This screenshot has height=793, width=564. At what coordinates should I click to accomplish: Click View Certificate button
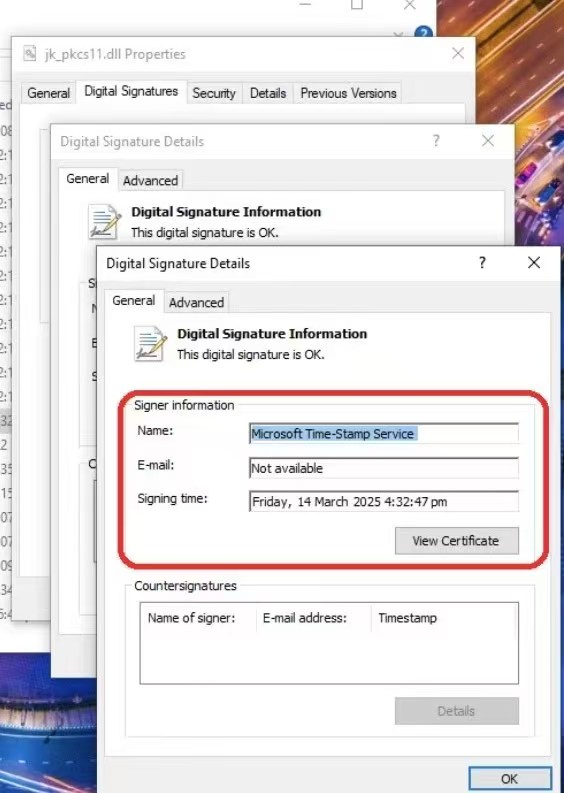456,541
